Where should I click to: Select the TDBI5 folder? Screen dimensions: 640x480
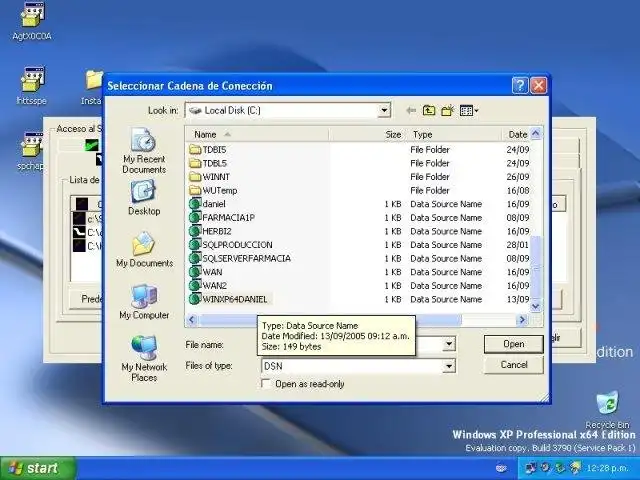(x=208, y=150)
